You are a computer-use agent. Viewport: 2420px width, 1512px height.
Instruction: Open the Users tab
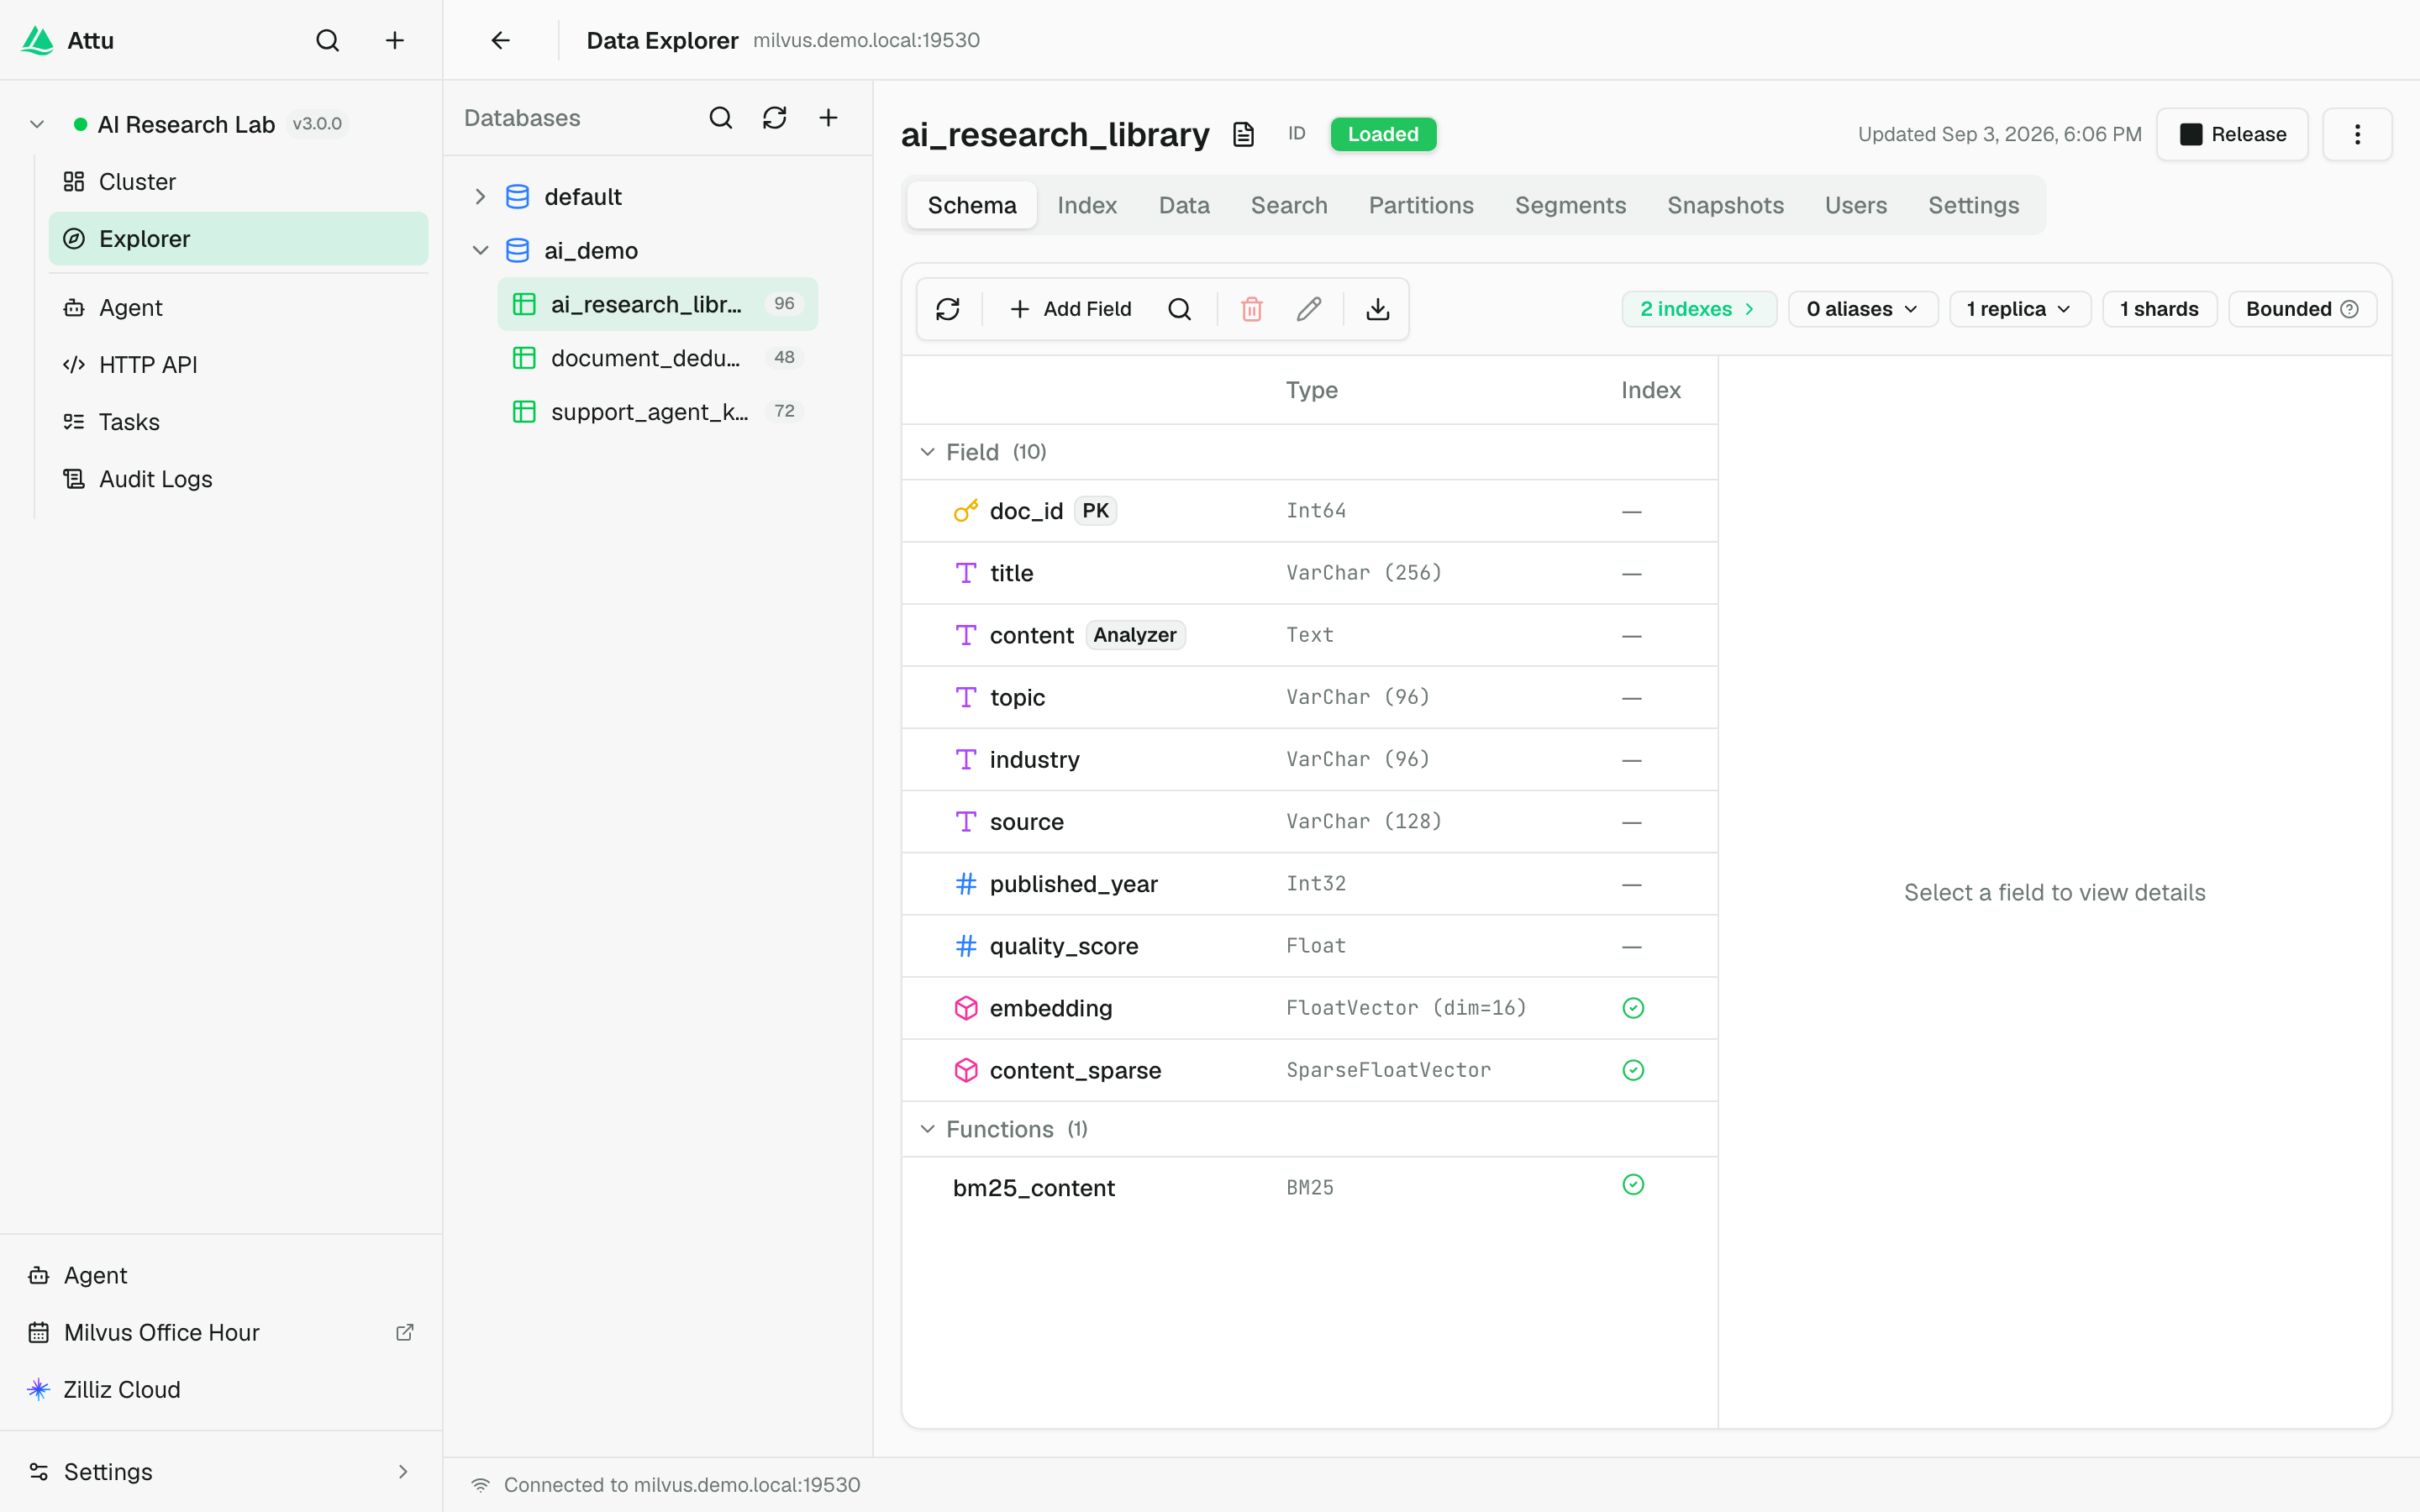(x=1856, y=205)
